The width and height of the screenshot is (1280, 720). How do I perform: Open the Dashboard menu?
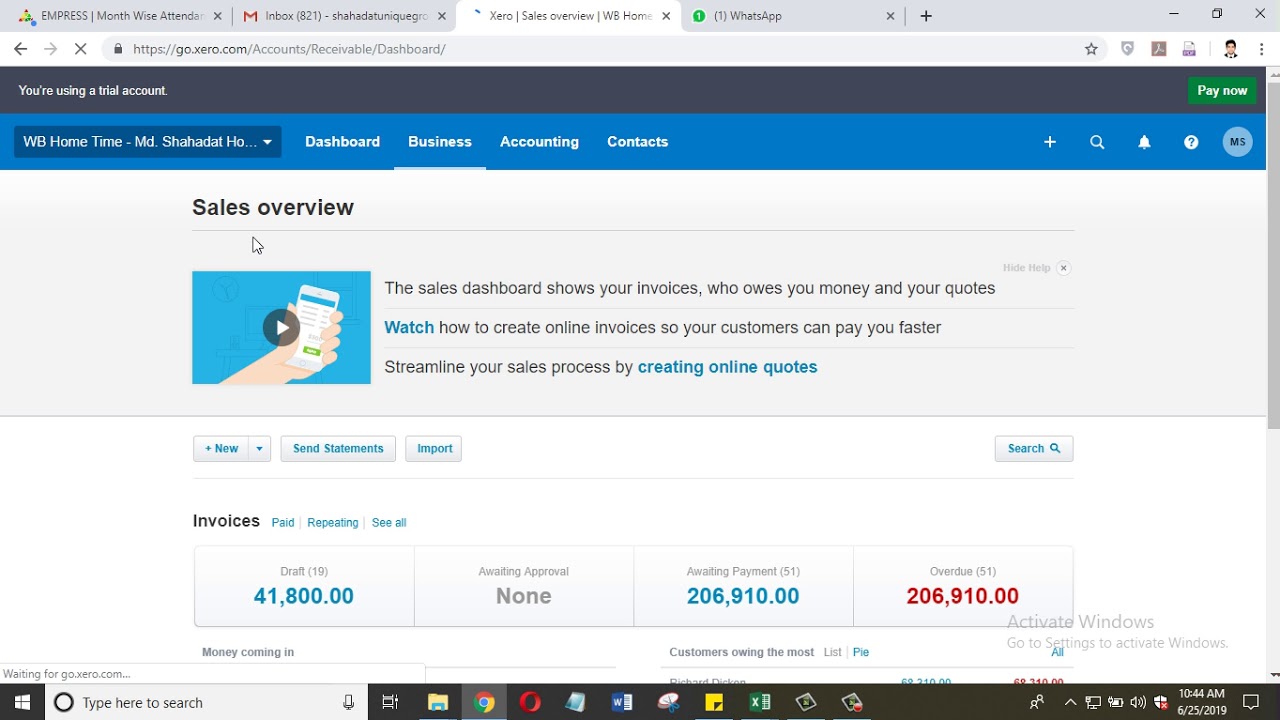(x=342, y=142)
